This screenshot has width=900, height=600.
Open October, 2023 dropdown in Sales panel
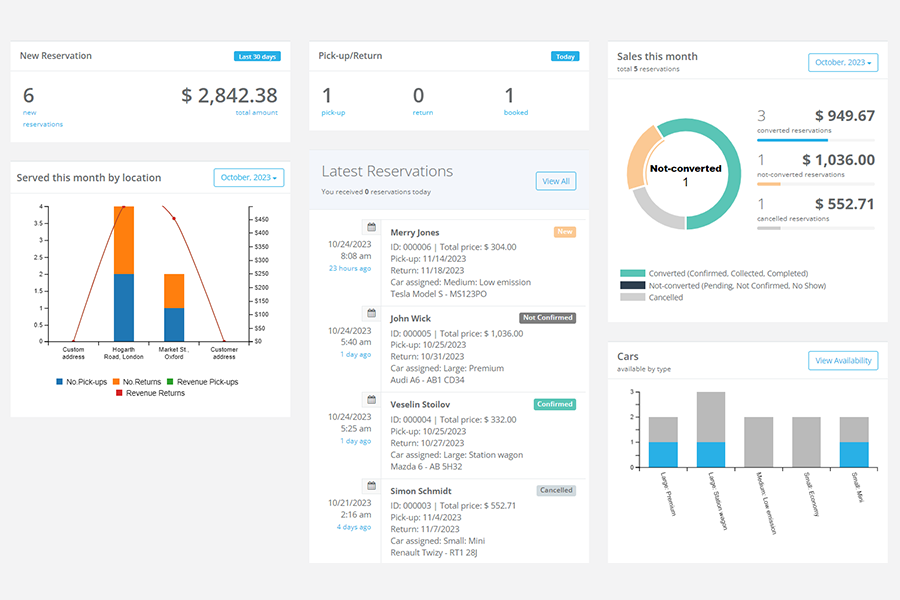pos(843,63)
